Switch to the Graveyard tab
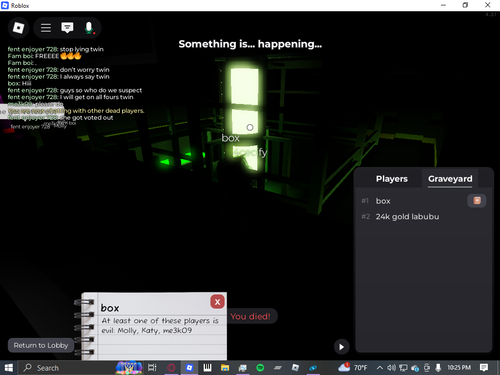 pyautogui.click(x=450, y=179)
